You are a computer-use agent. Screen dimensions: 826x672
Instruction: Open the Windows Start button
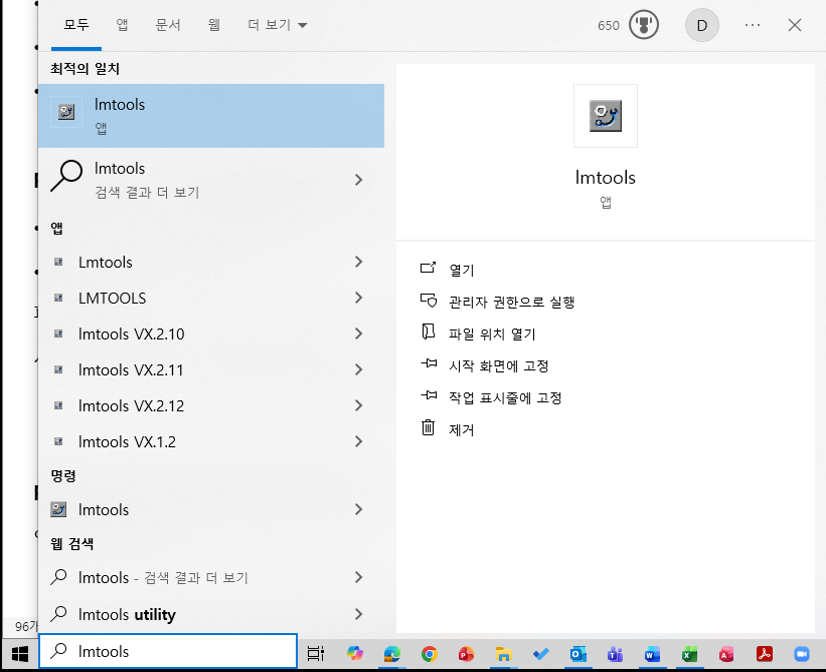tap(20, 654)
